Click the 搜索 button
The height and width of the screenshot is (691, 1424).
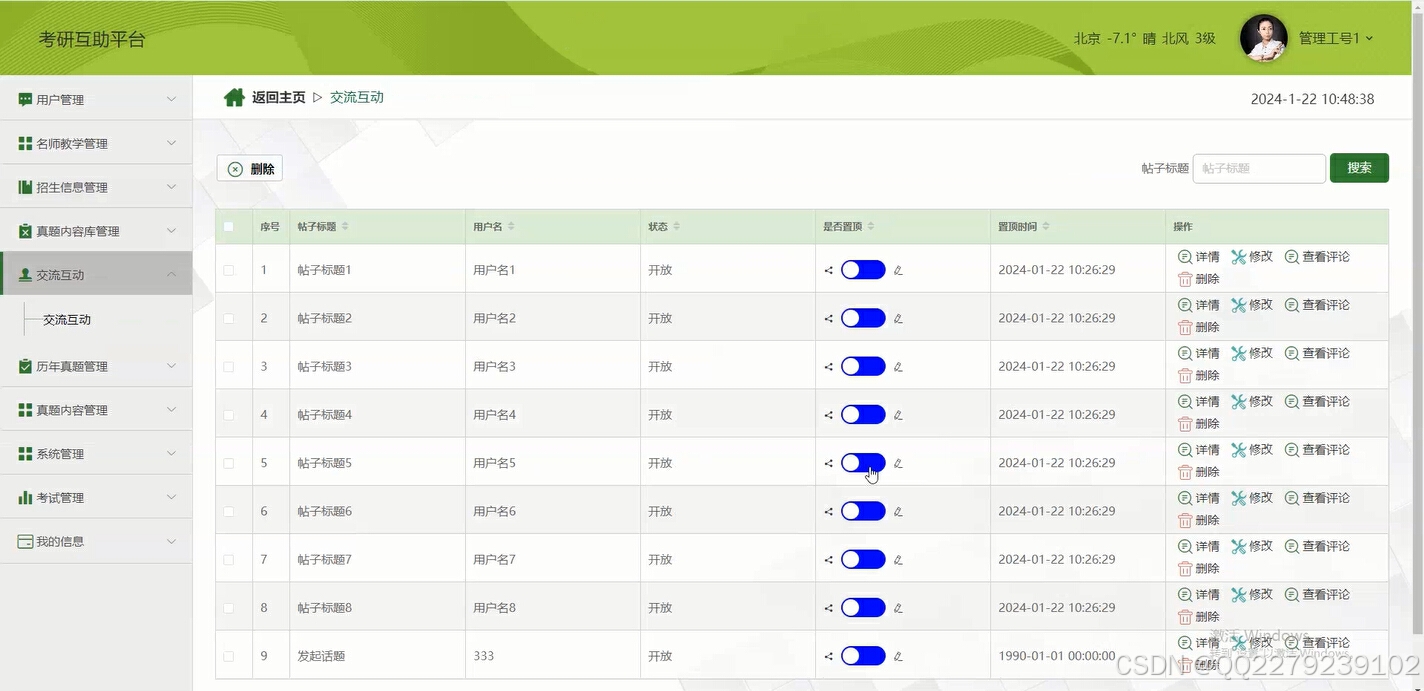[1359, 168]
